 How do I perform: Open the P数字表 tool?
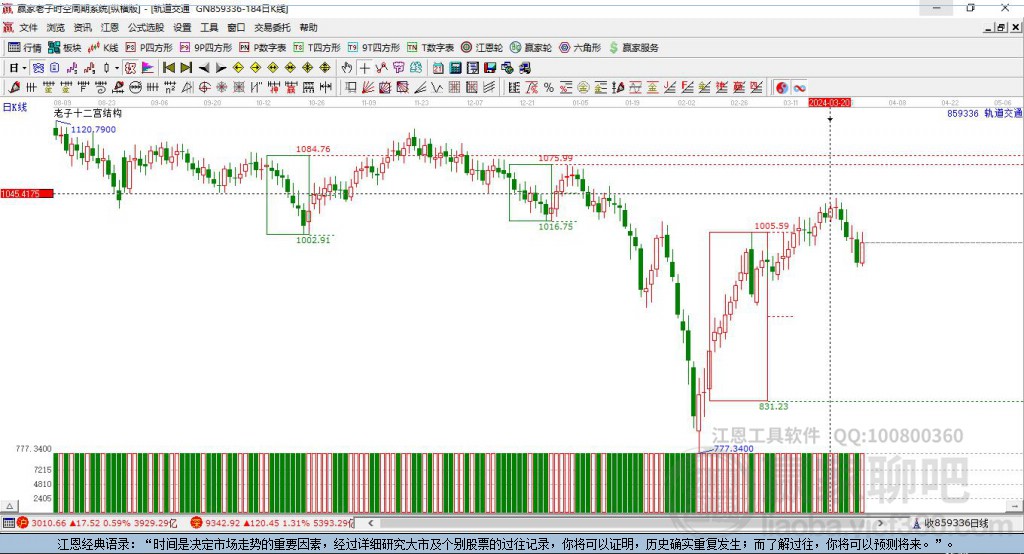[263, 48]
